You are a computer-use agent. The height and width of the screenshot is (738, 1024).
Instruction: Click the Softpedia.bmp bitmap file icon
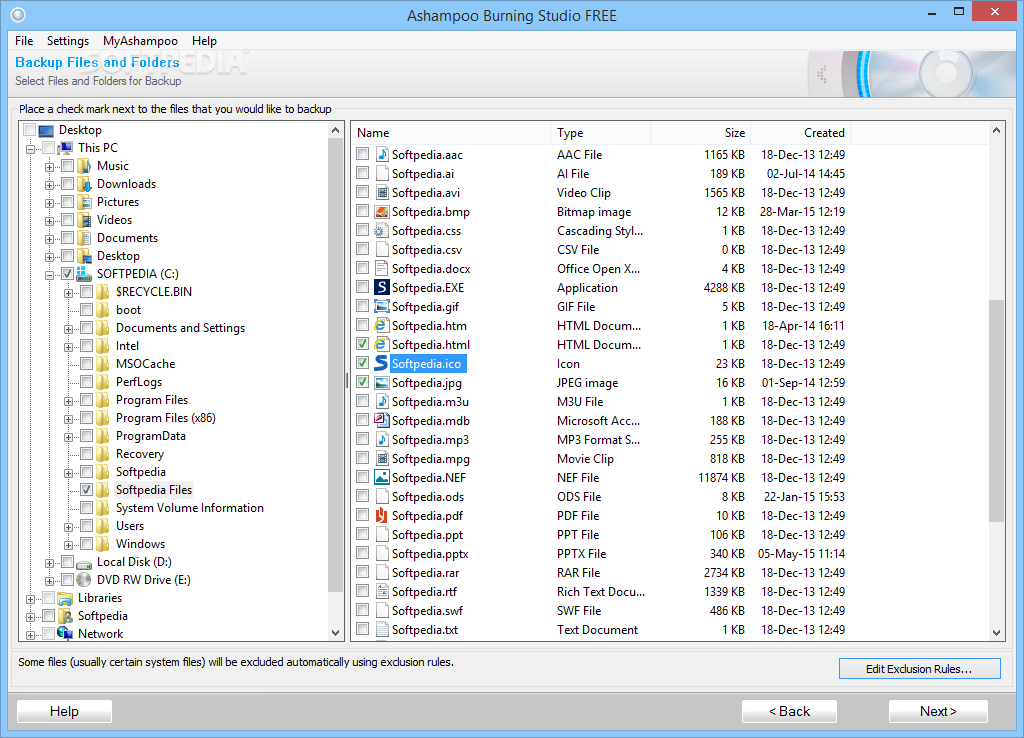point(382,212)
